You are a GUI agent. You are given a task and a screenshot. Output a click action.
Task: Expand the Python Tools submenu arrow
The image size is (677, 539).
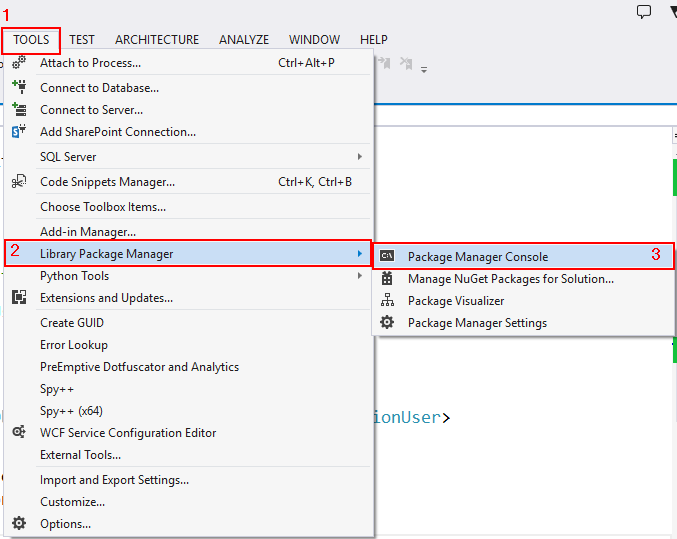click(360, 276)
